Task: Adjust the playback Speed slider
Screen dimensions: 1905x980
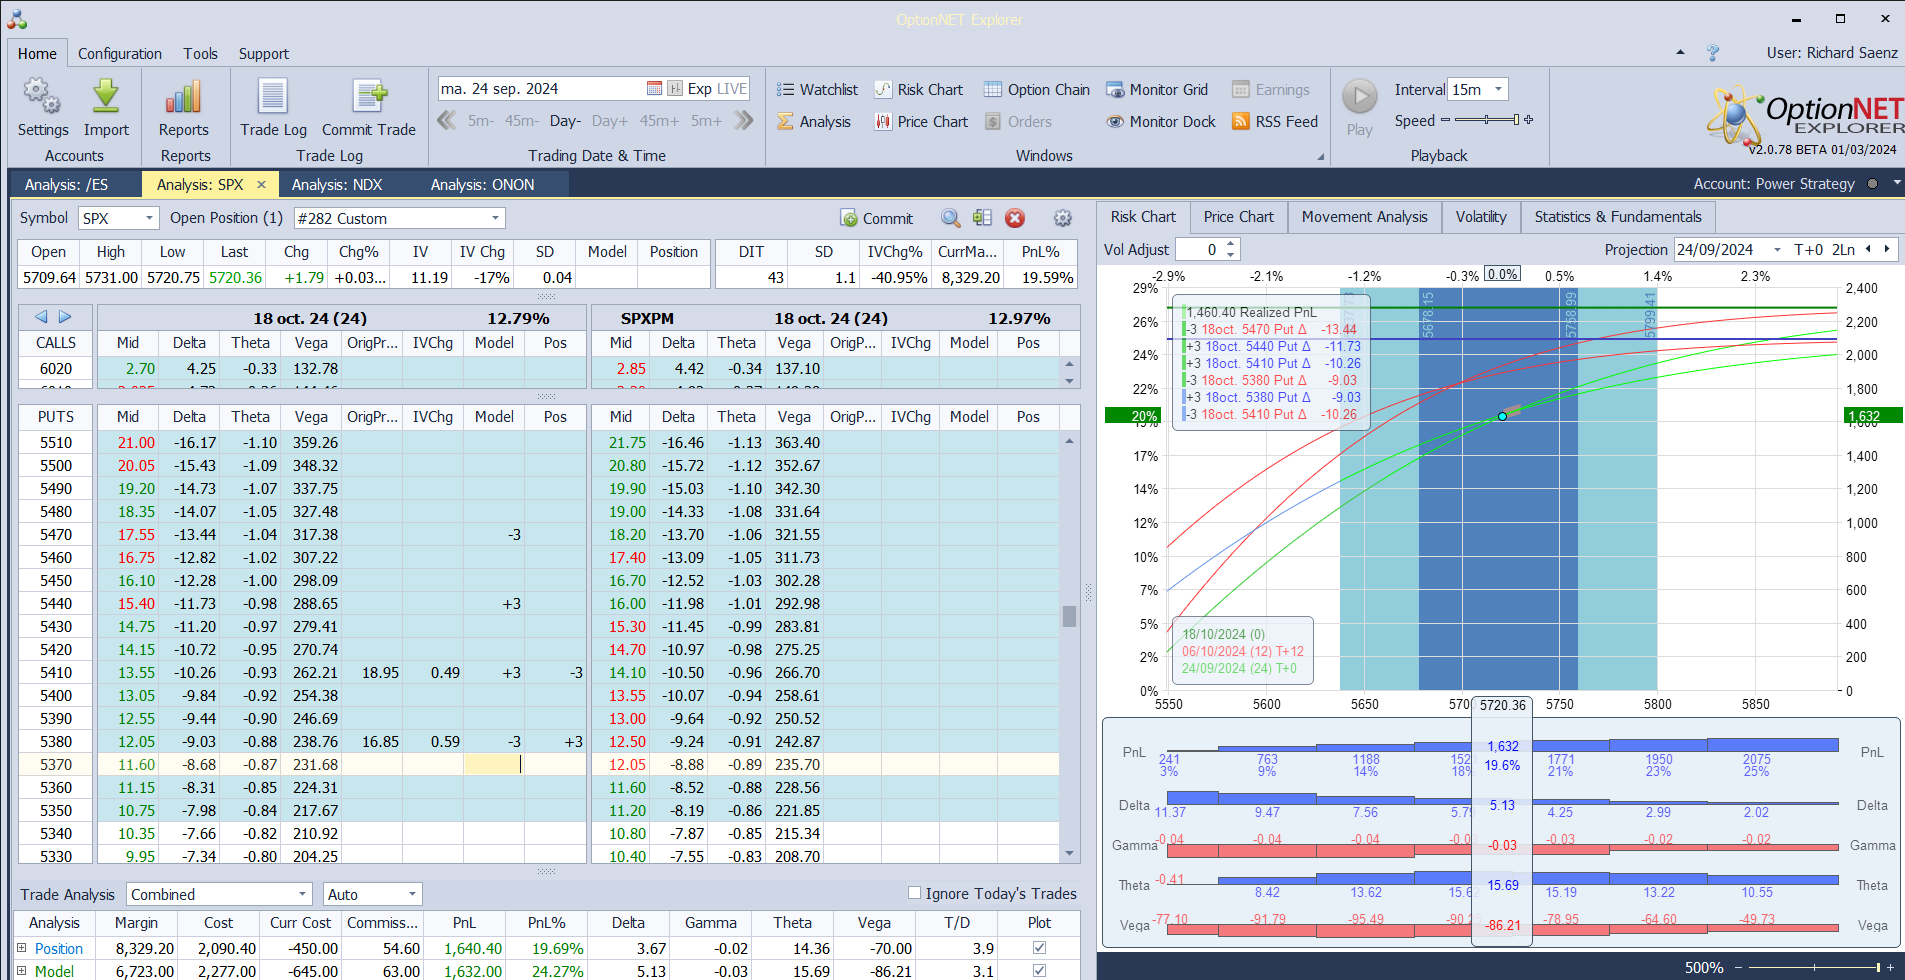Action: click(x=1486, y=120)
